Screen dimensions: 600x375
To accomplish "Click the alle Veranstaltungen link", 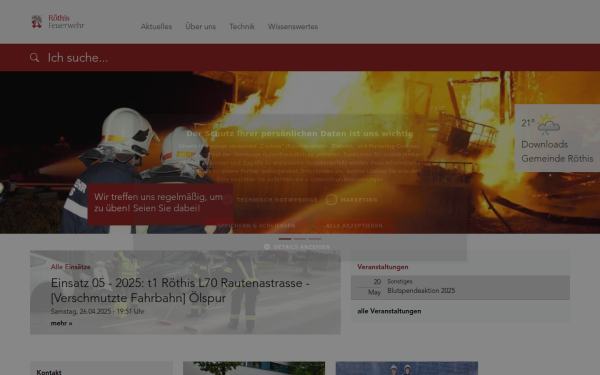I will pyautogui.click(x=389, y=311).
